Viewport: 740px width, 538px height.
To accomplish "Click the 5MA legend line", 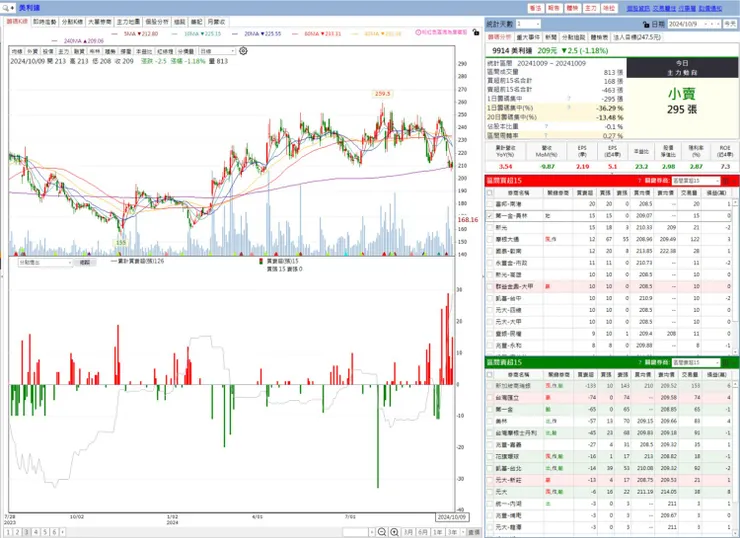I will tap(135, 34).
